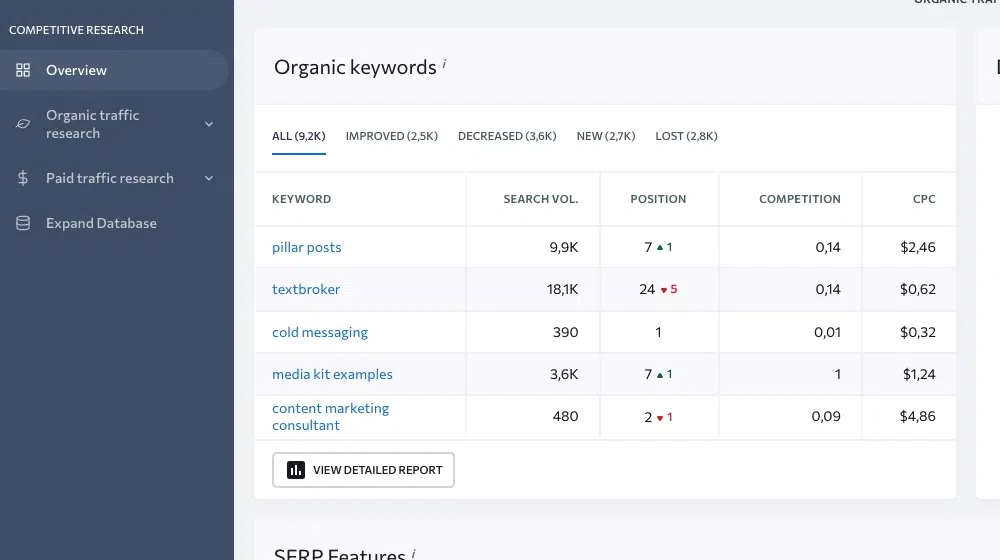Open Organic traffic research menu item
Screen dimensions: 1000x560
point(114,124)
